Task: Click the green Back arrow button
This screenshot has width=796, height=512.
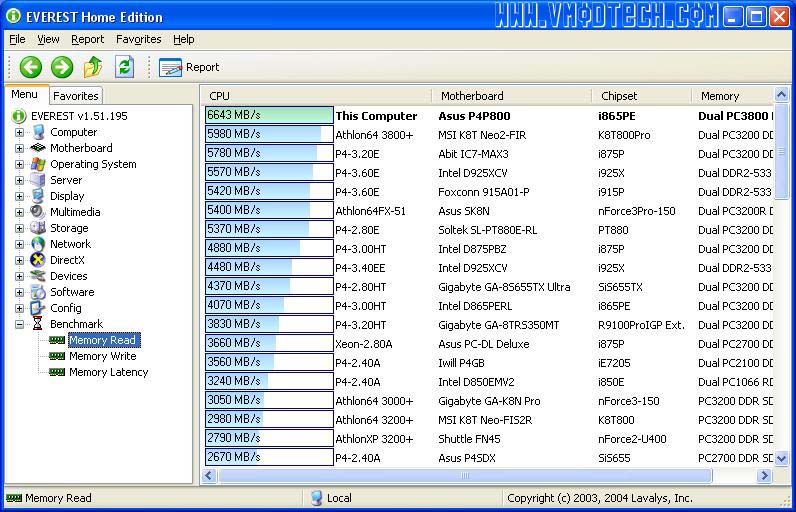Action: click(x=30, y=67)
